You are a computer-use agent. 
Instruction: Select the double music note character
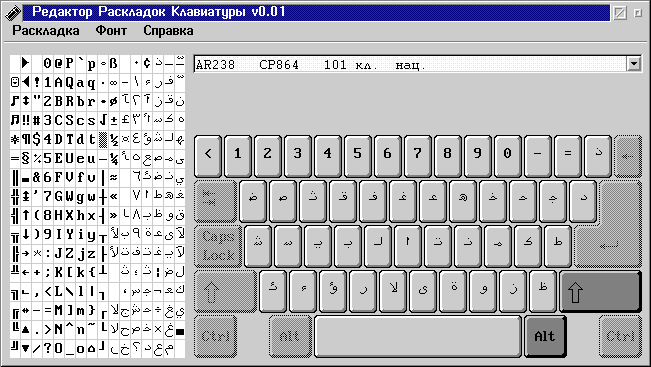click(x=15, y=120)
